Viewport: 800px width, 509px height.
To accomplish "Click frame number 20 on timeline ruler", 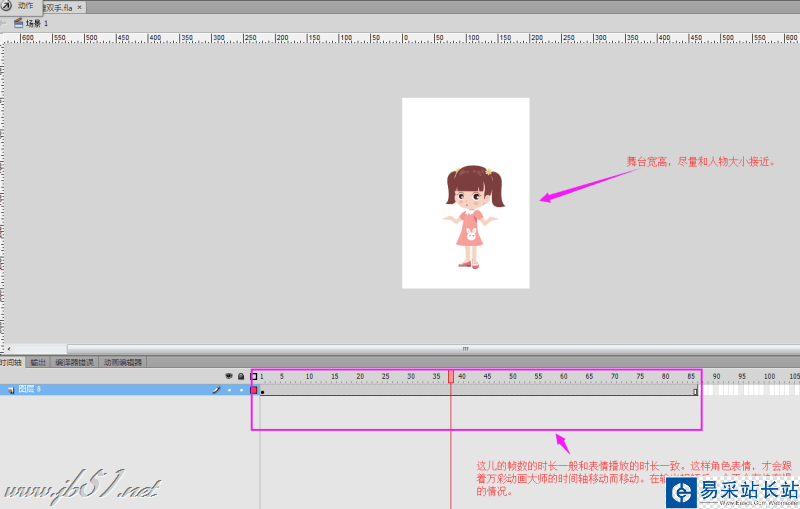I will (x=360, y=376).
